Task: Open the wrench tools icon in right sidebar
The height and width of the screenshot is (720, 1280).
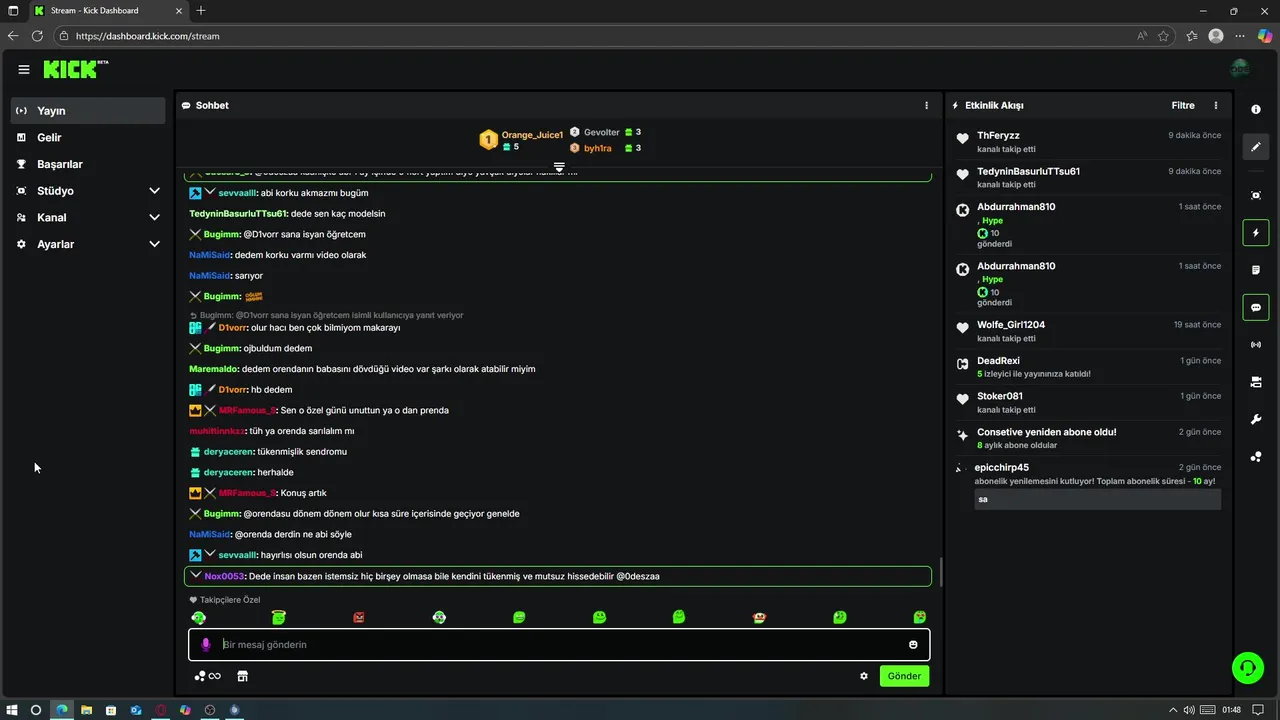Action: (1256, 419)
